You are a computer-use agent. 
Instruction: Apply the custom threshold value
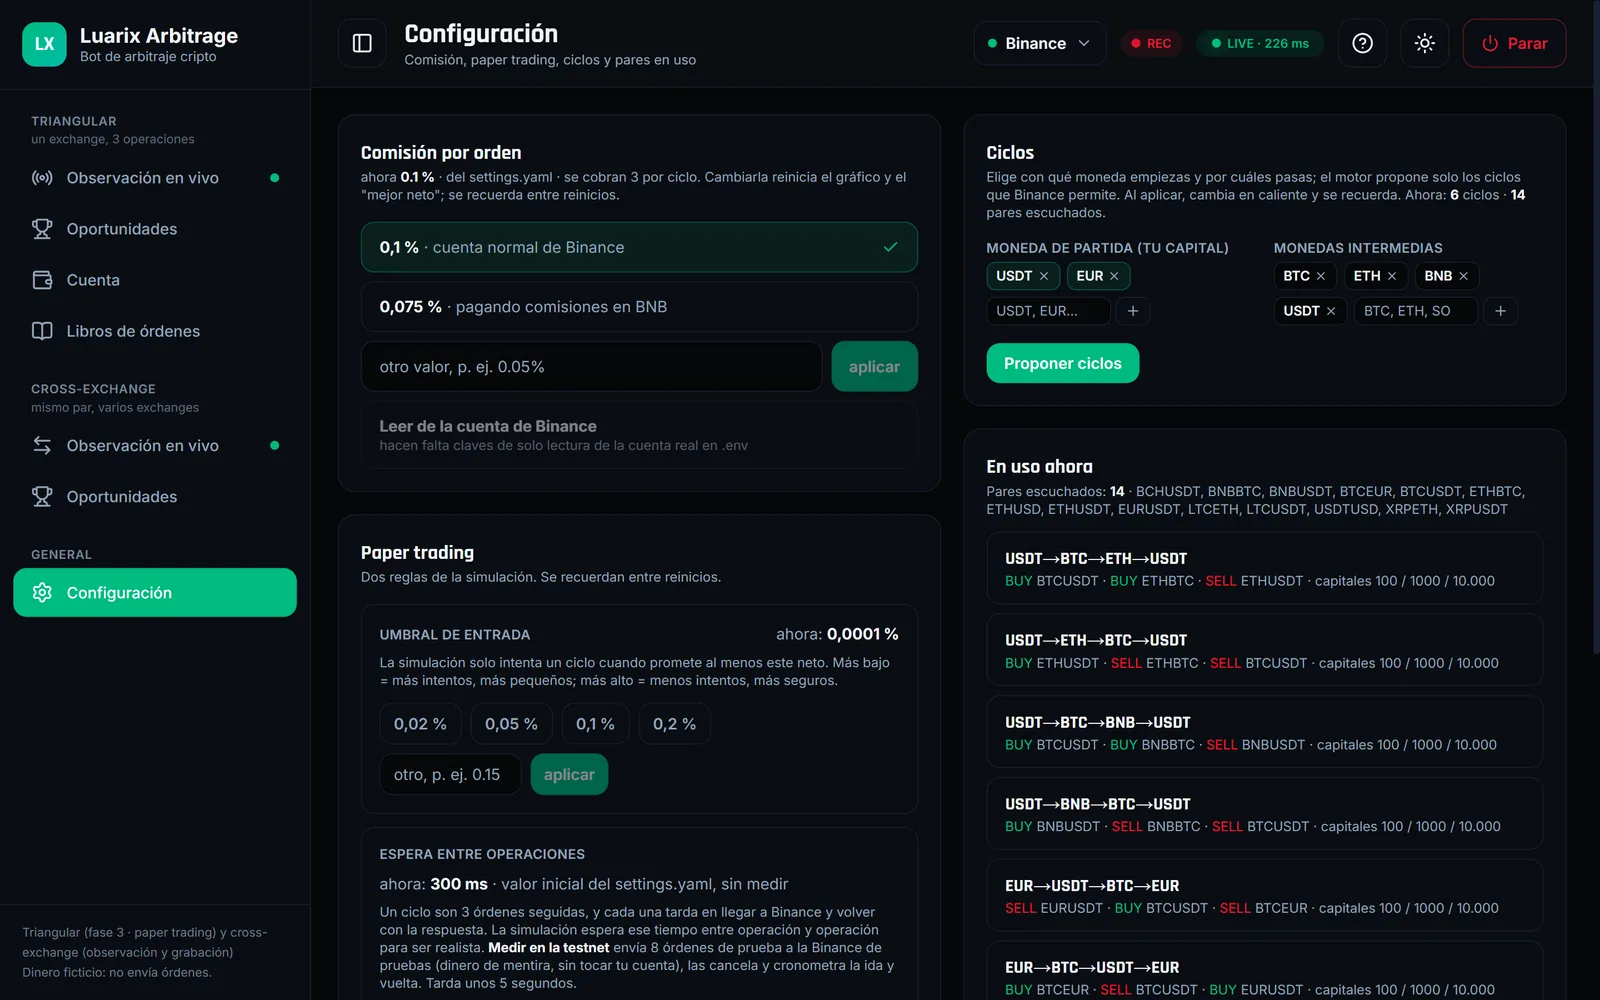(x=569, y=775)
